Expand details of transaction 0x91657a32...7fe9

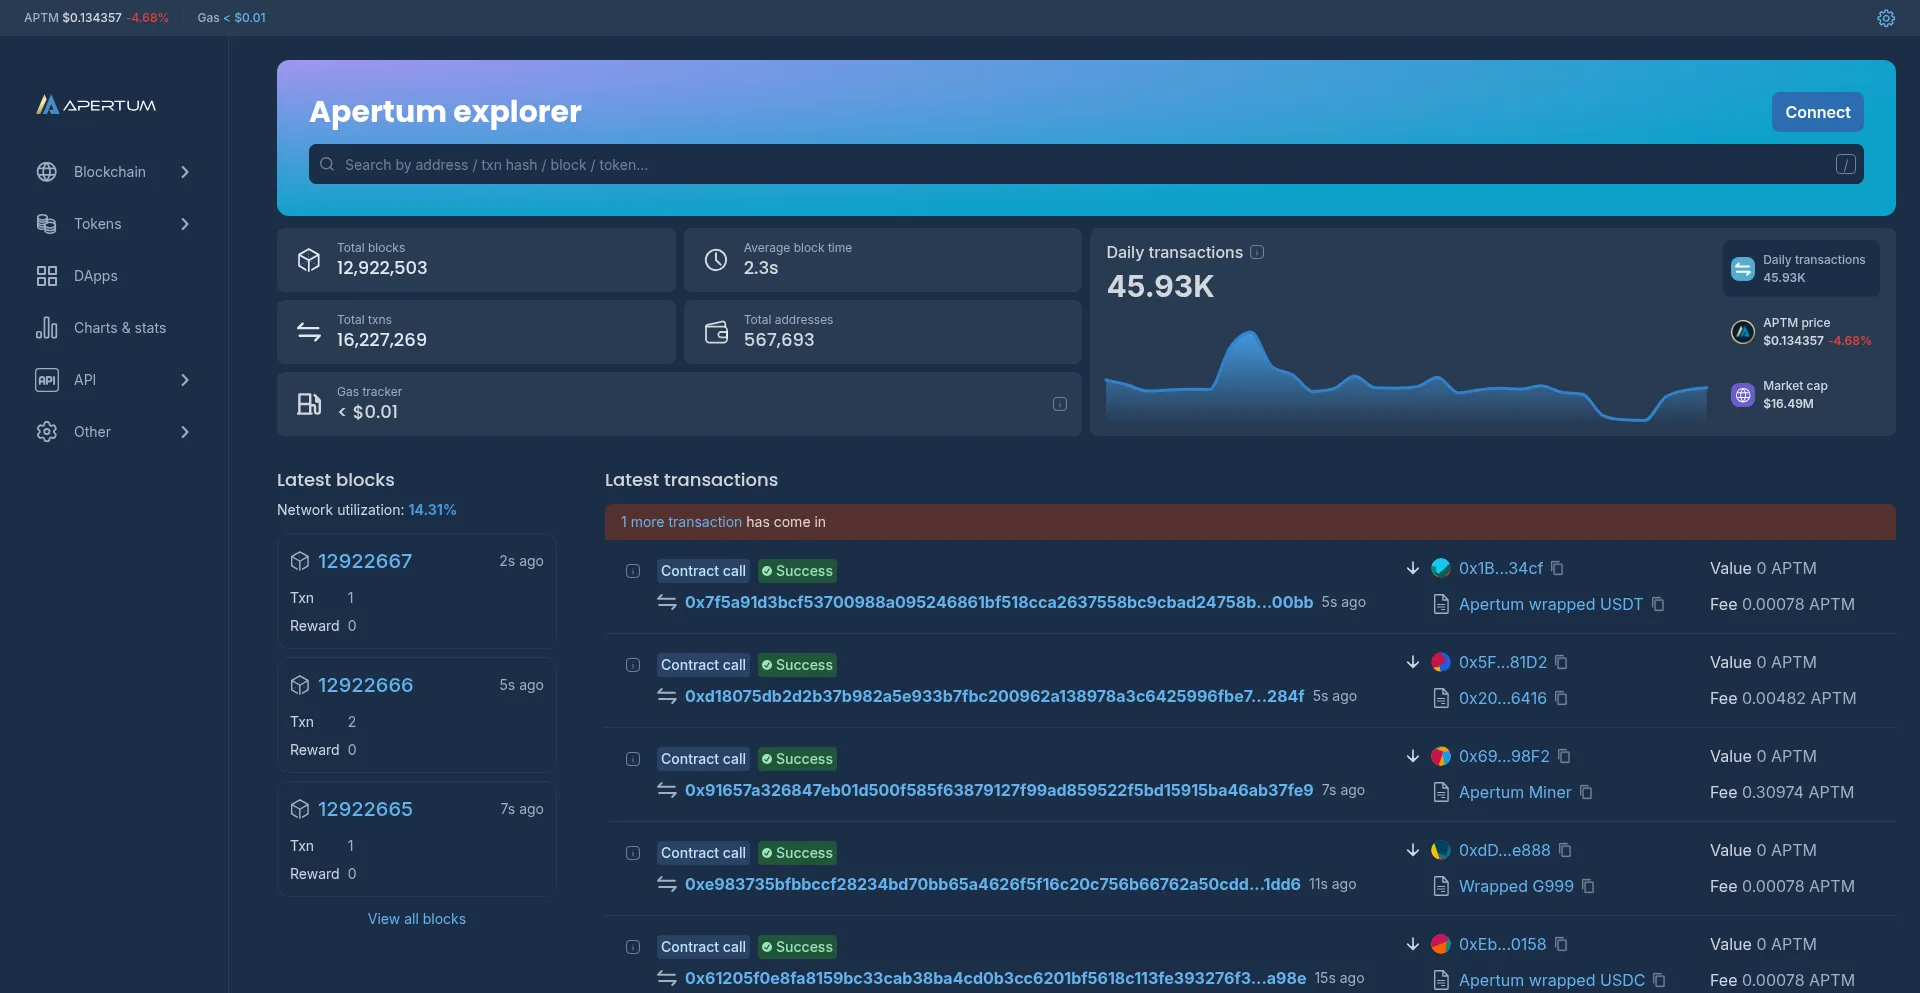(x=633, y=759)
